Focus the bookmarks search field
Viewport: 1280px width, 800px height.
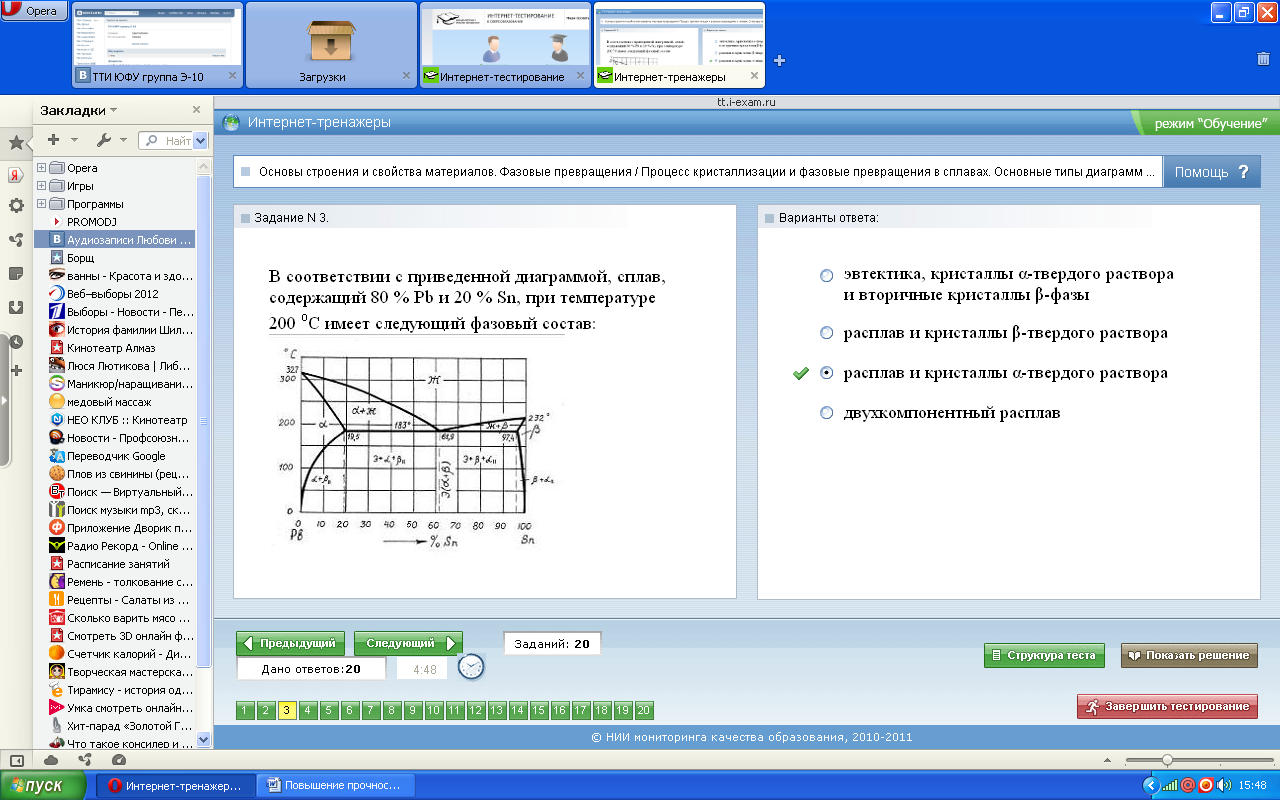click(166, 141)
